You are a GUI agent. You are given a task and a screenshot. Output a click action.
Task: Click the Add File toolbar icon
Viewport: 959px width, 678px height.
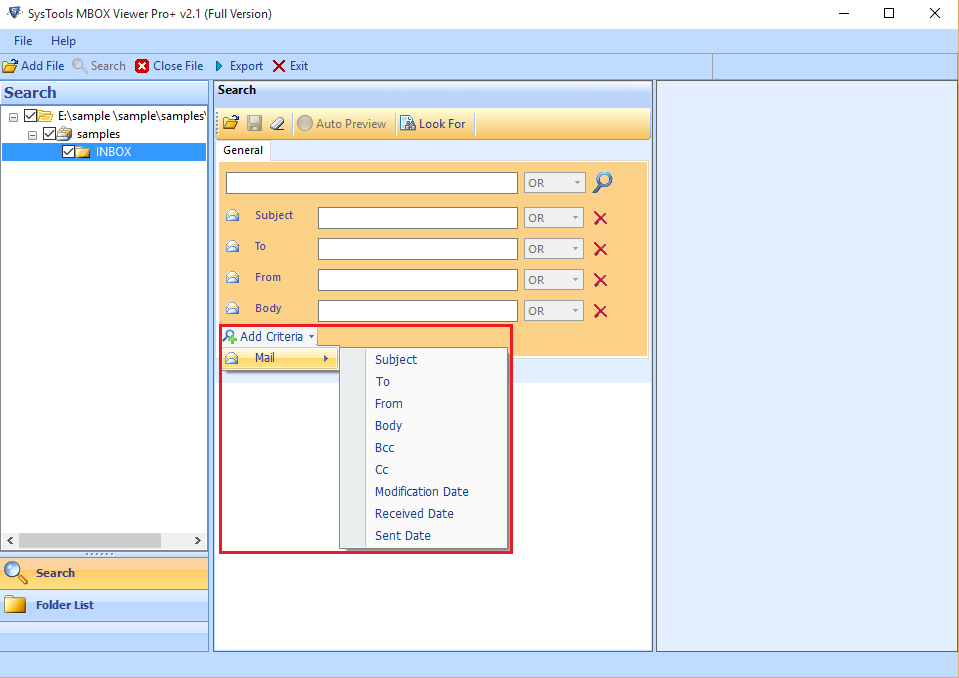(x=10, y=66)
